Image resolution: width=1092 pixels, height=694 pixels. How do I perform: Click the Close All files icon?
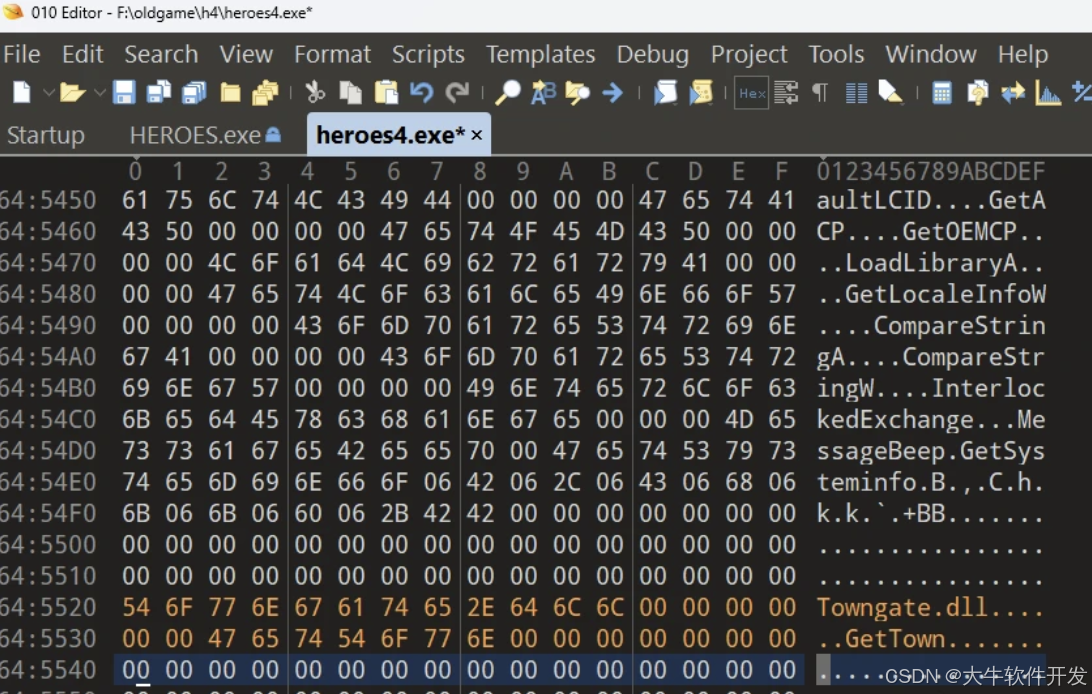pyautogui.click(x=265, y=93)
